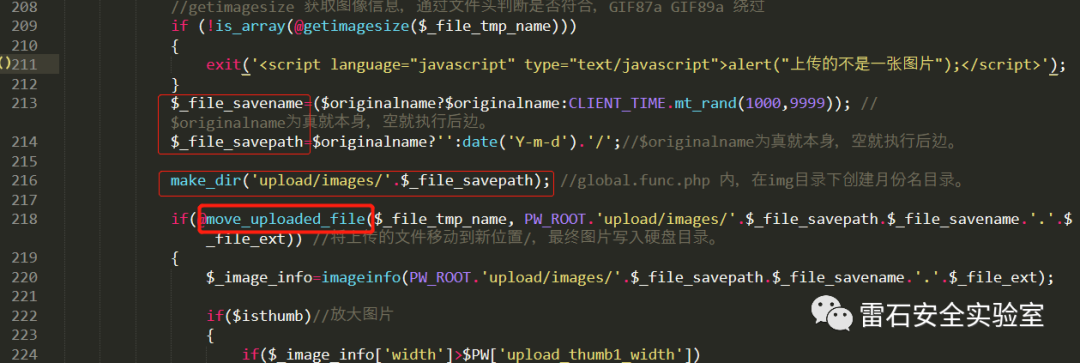Click line number 217 in the gutter
Image resolution: width=1080 pixels, height=363 pixels.
25,200
